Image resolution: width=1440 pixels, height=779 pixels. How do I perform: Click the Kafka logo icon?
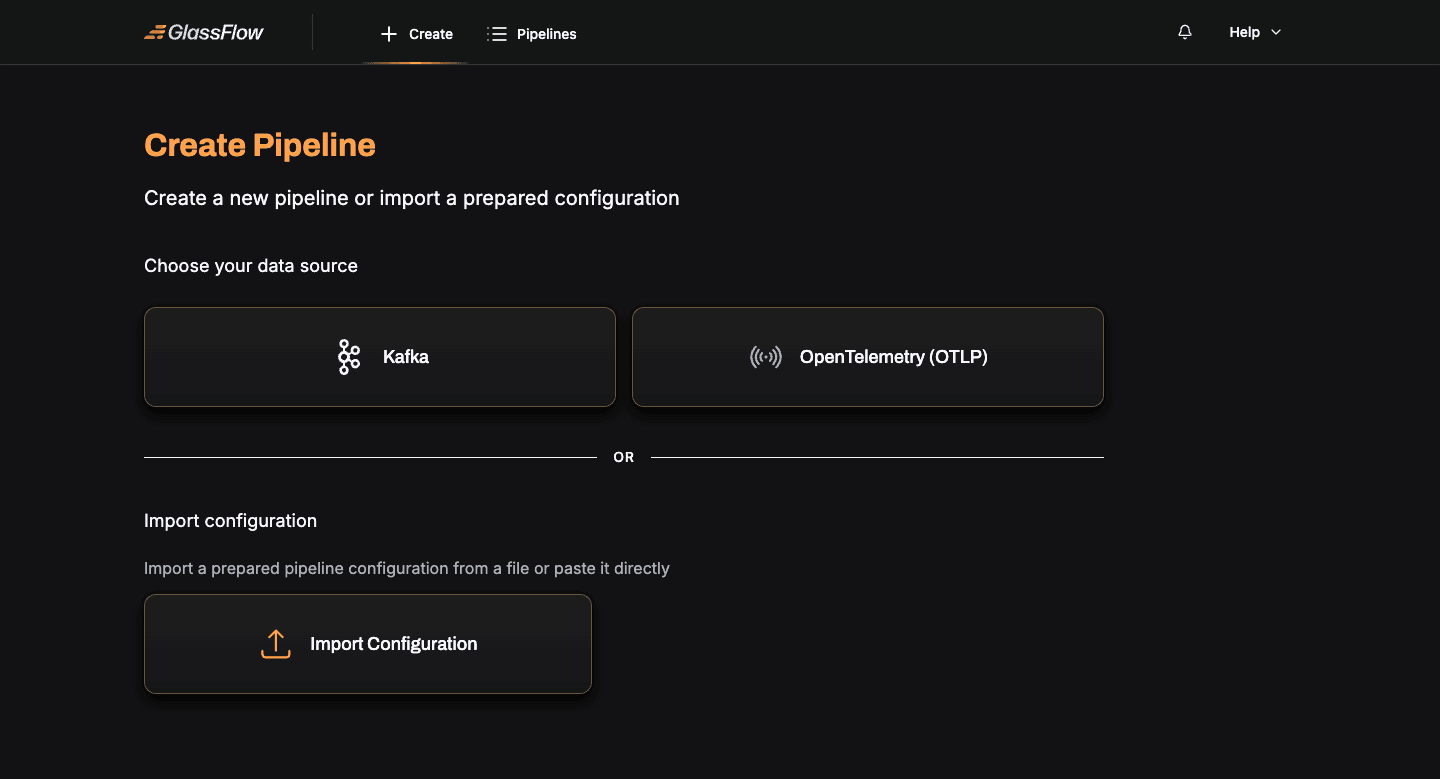(x=348, y=357)
